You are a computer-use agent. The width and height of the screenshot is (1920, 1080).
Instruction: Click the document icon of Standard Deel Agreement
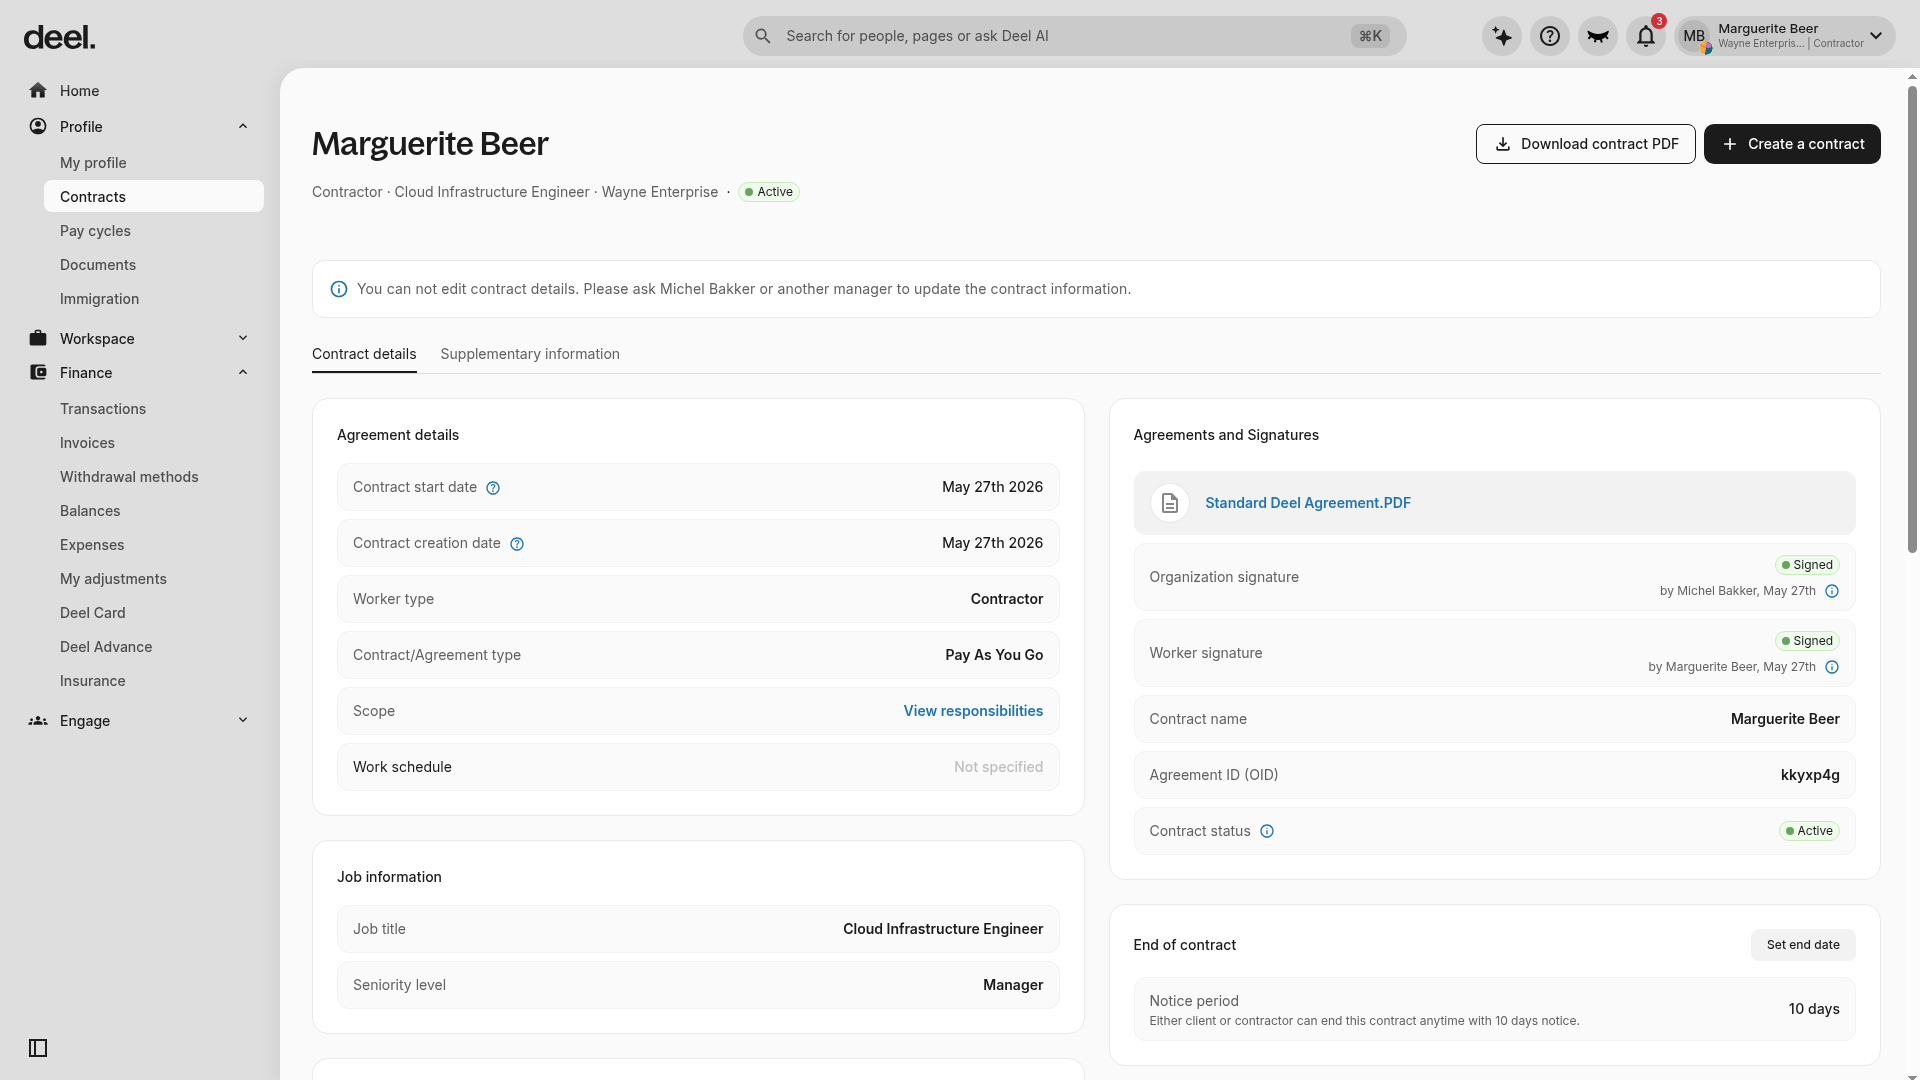[1170, 503]
